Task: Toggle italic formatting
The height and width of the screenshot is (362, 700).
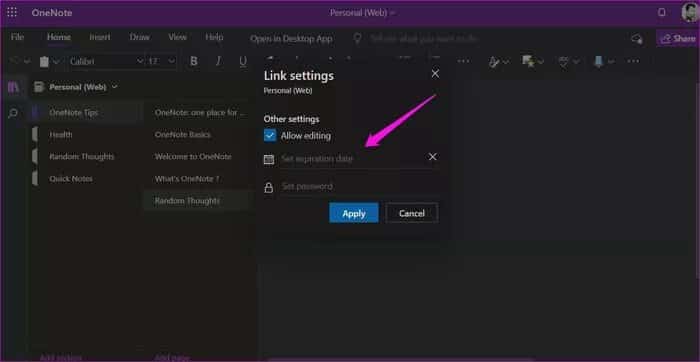Action: click(x=218, y=61)
